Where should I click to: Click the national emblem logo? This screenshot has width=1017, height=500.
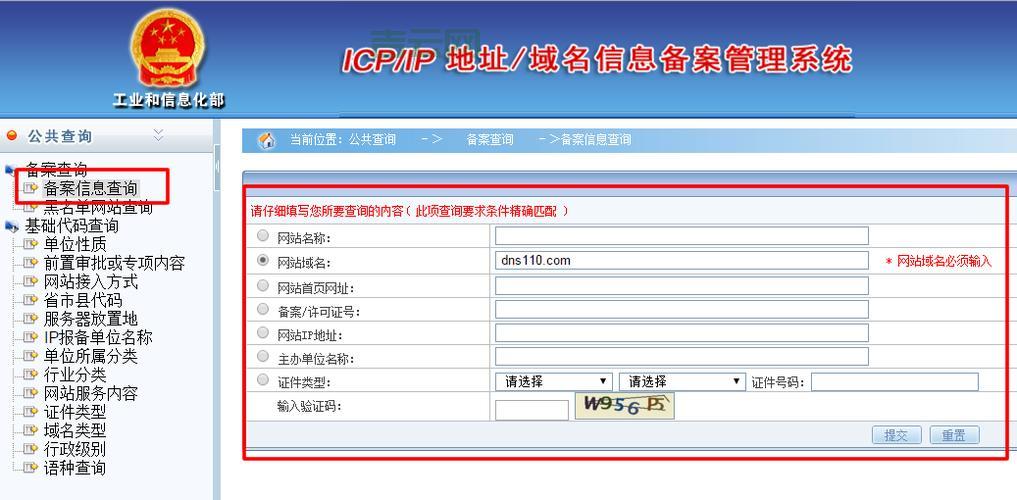click(x=167, y=48)
